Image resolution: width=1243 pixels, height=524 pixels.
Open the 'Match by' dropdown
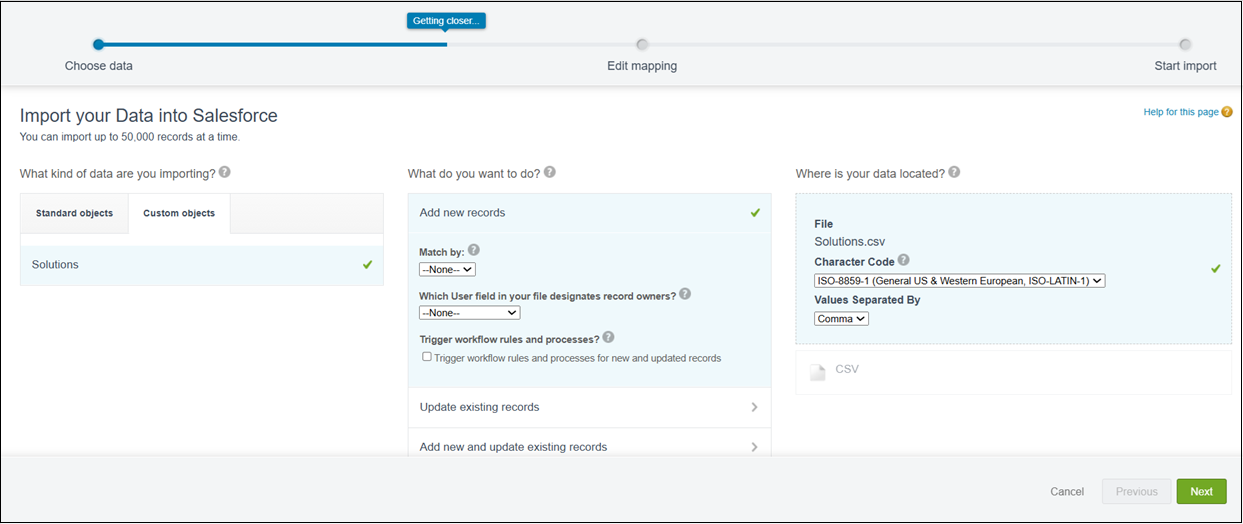click(447, 269)
